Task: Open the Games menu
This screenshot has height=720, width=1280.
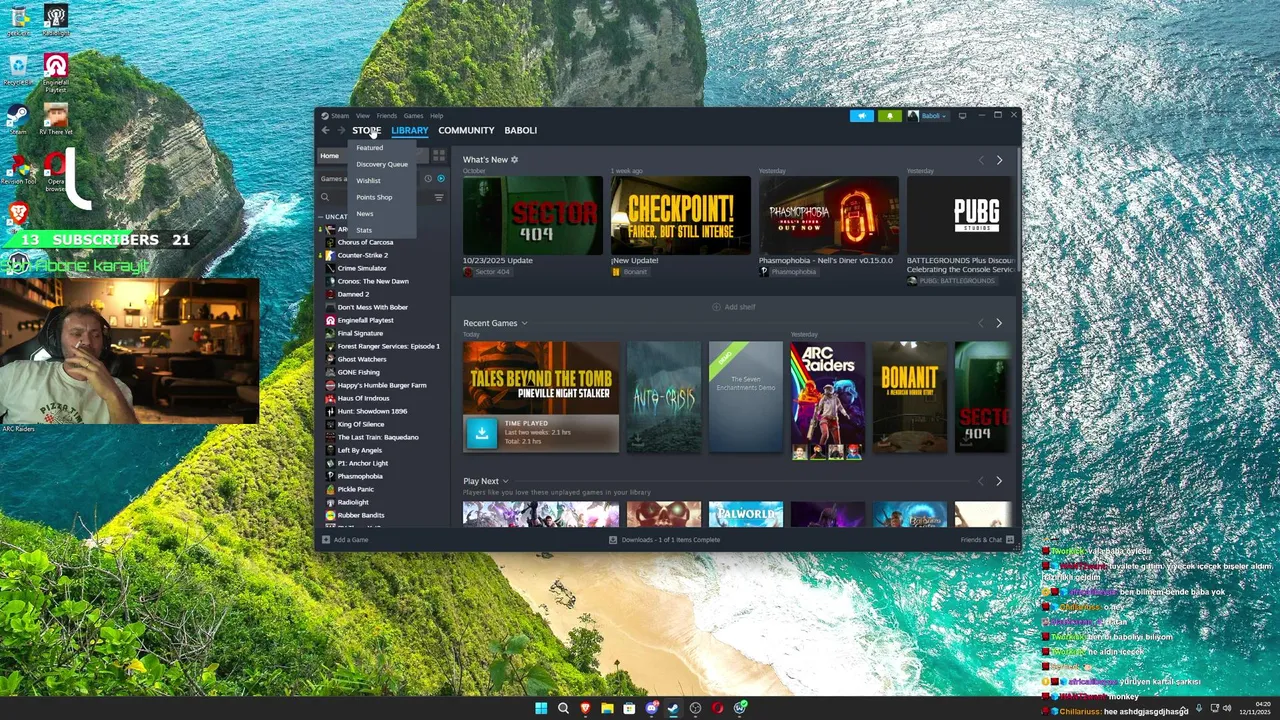Action: (413, 116)
